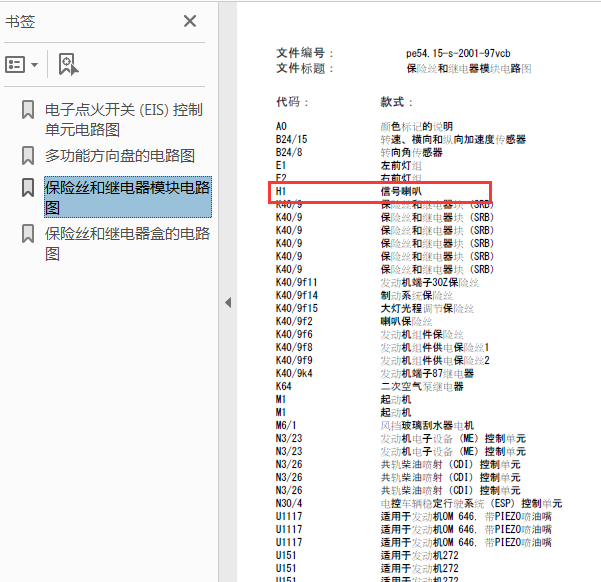Click code K40/9f2

pos(294,321)
